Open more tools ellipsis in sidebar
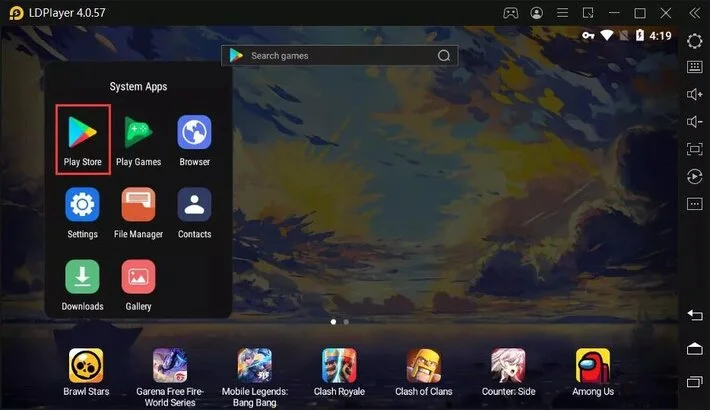Viewport: 710px width, 410px height. [695, 203]
